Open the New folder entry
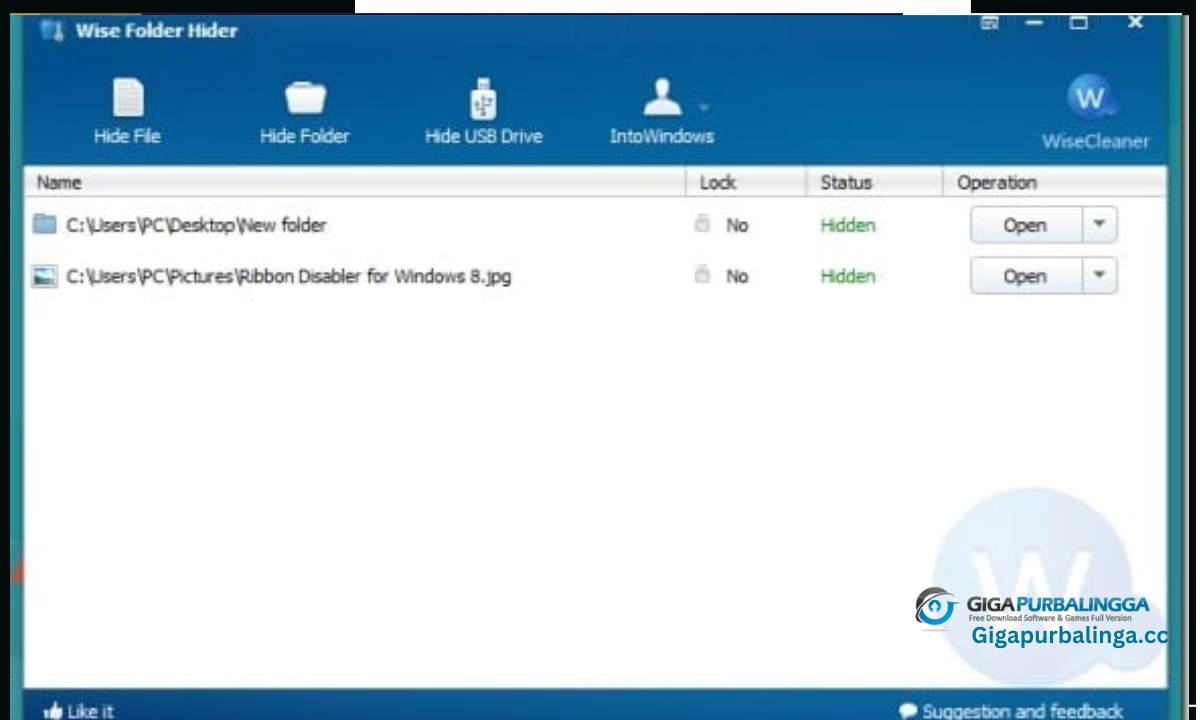The width and height of the screenshot is (1200, 720). coord(1026,225)
